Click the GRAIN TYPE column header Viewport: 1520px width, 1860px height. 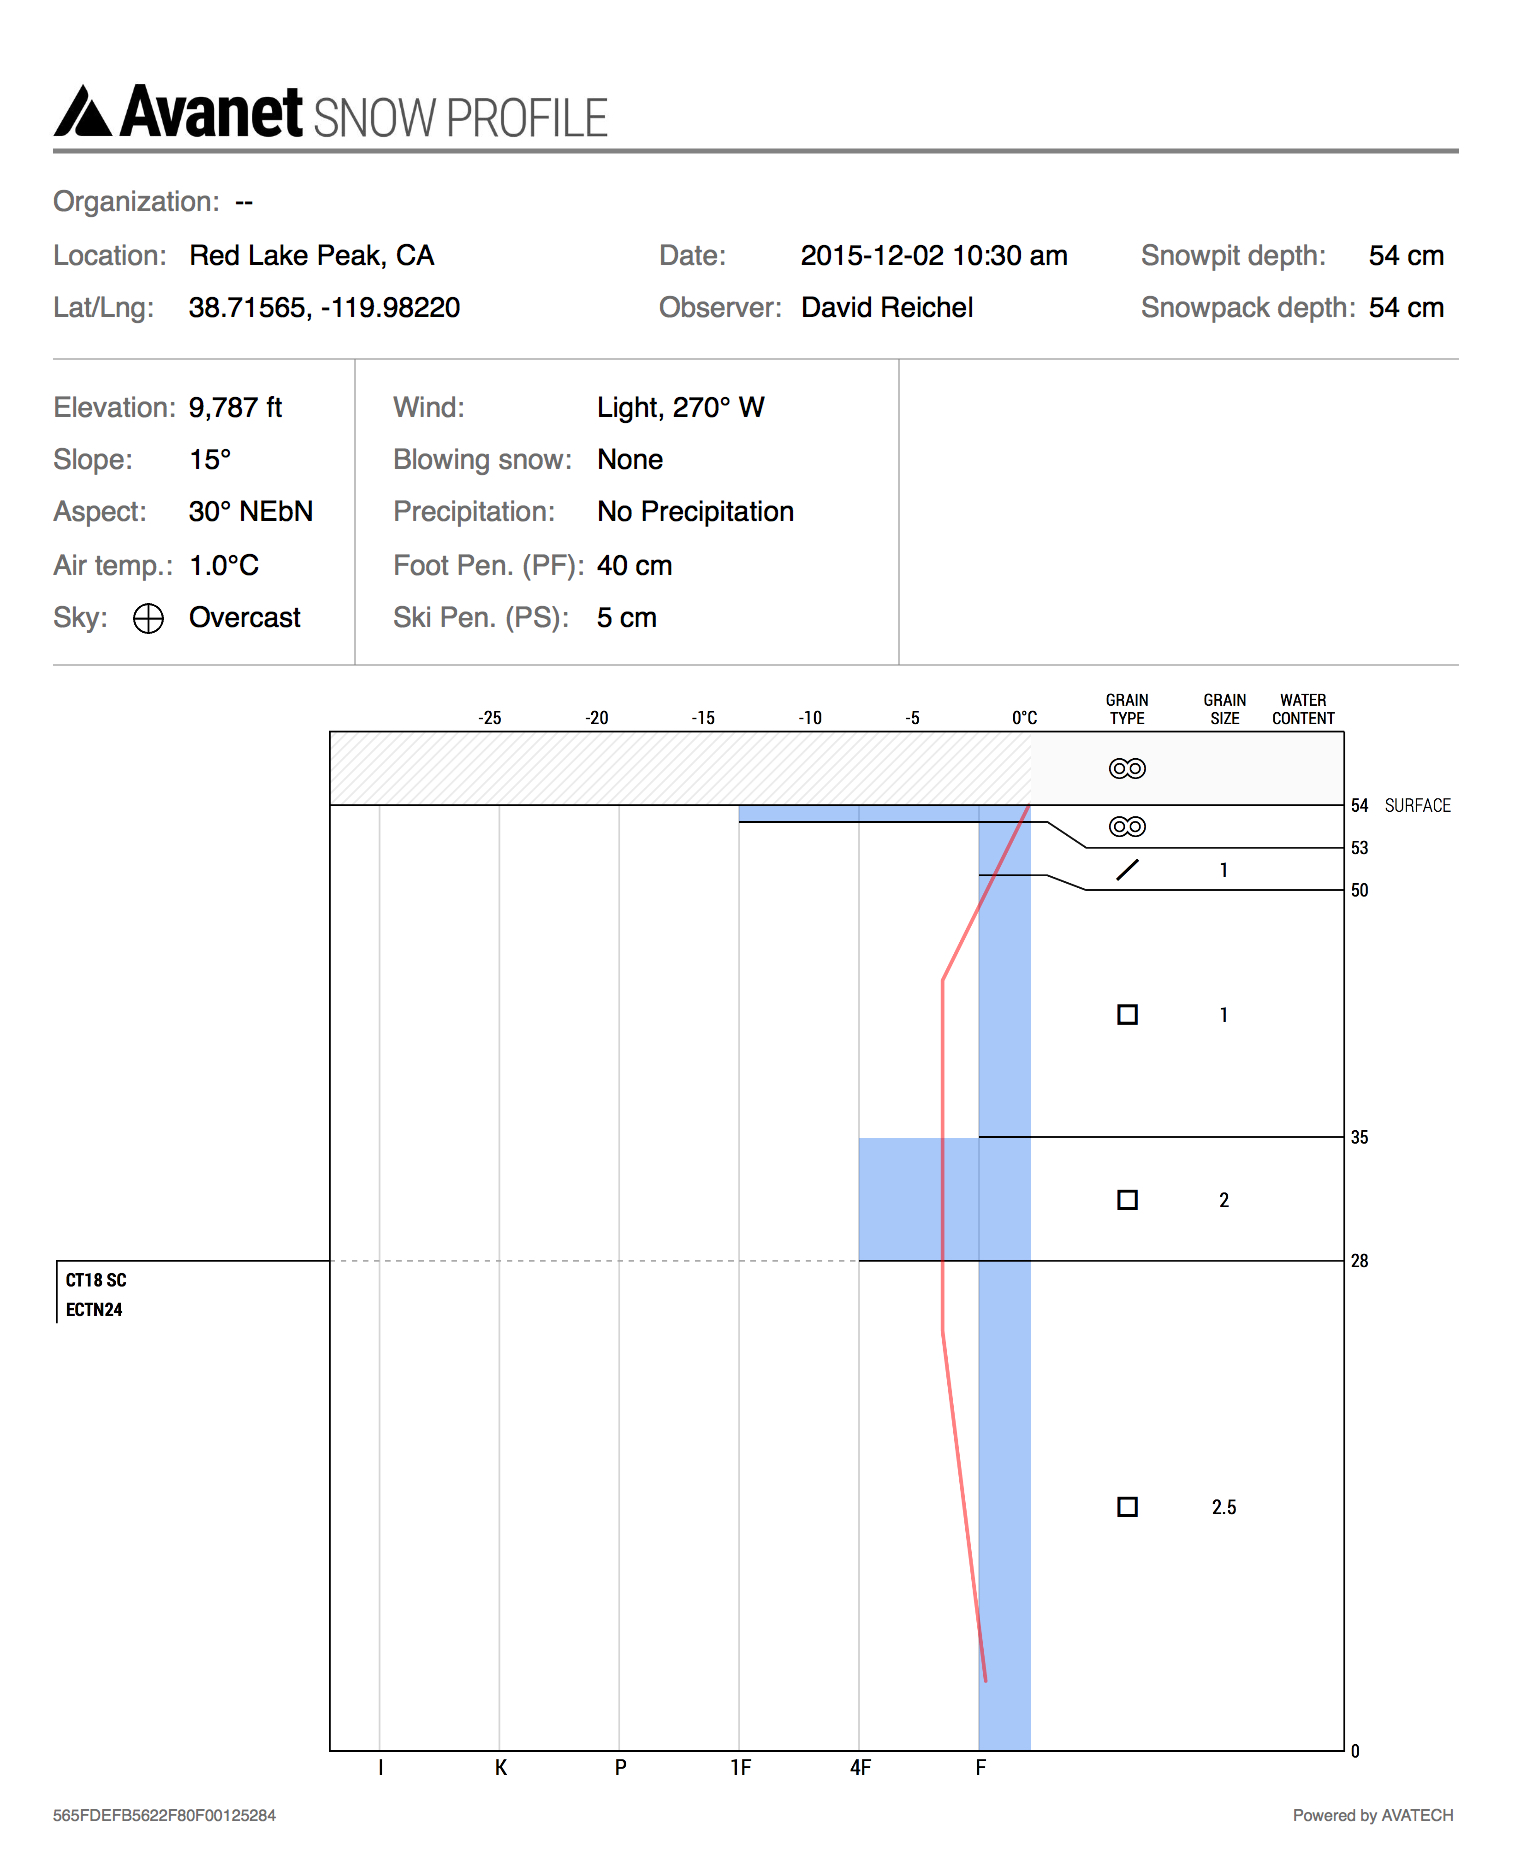pos(1127,709)
